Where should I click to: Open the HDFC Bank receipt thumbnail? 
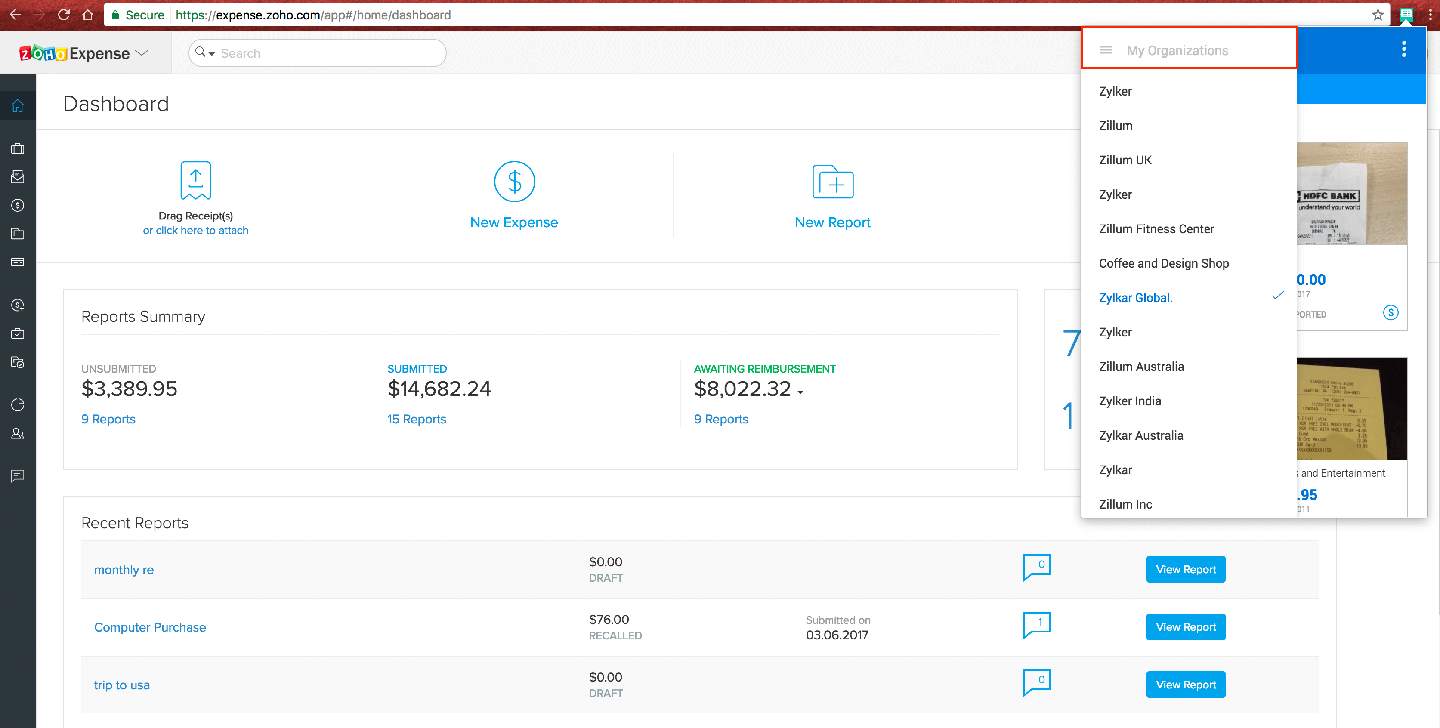[1351, 193]
